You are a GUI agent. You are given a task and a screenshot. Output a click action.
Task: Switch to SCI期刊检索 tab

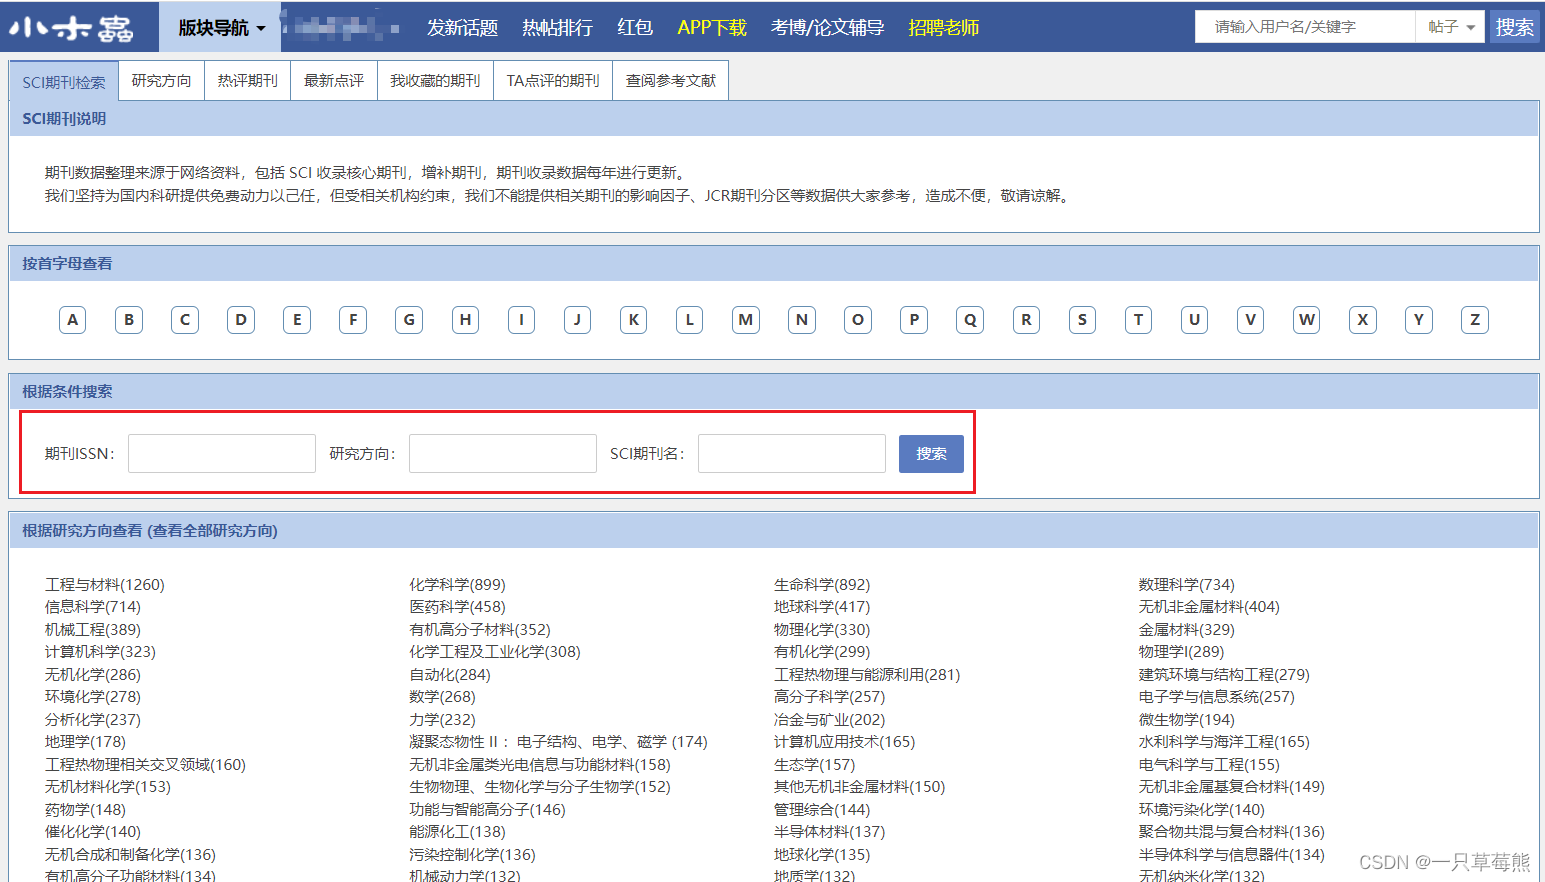pos(64,82)
